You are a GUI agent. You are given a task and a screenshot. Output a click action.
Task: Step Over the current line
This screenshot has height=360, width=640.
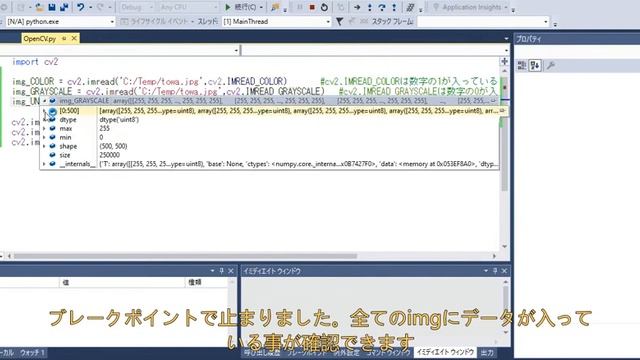[382, 7]
